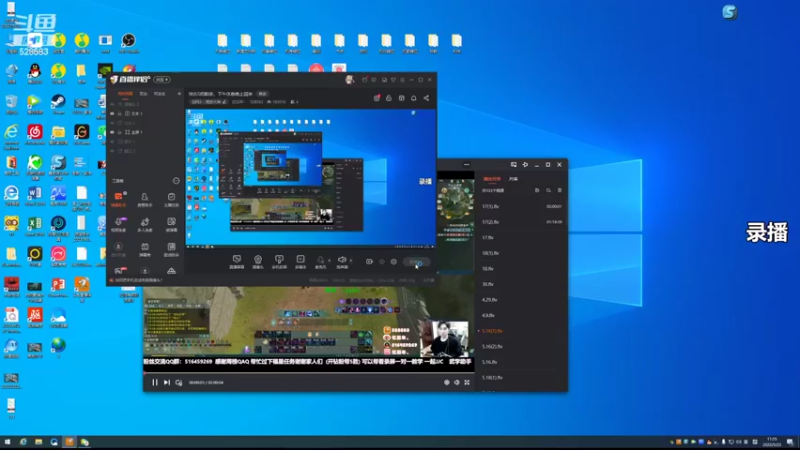Open the taskbar clock
800x450 pixels.
(772, 442)
